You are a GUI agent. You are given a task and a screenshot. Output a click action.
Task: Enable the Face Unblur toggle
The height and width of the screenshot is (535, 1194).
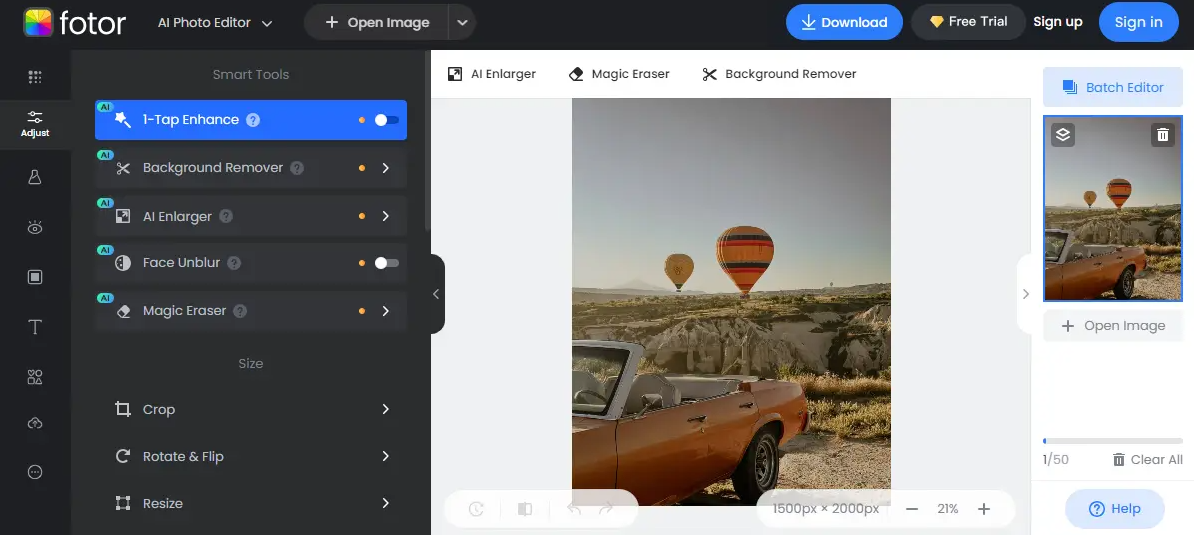(x=386, y=263)
